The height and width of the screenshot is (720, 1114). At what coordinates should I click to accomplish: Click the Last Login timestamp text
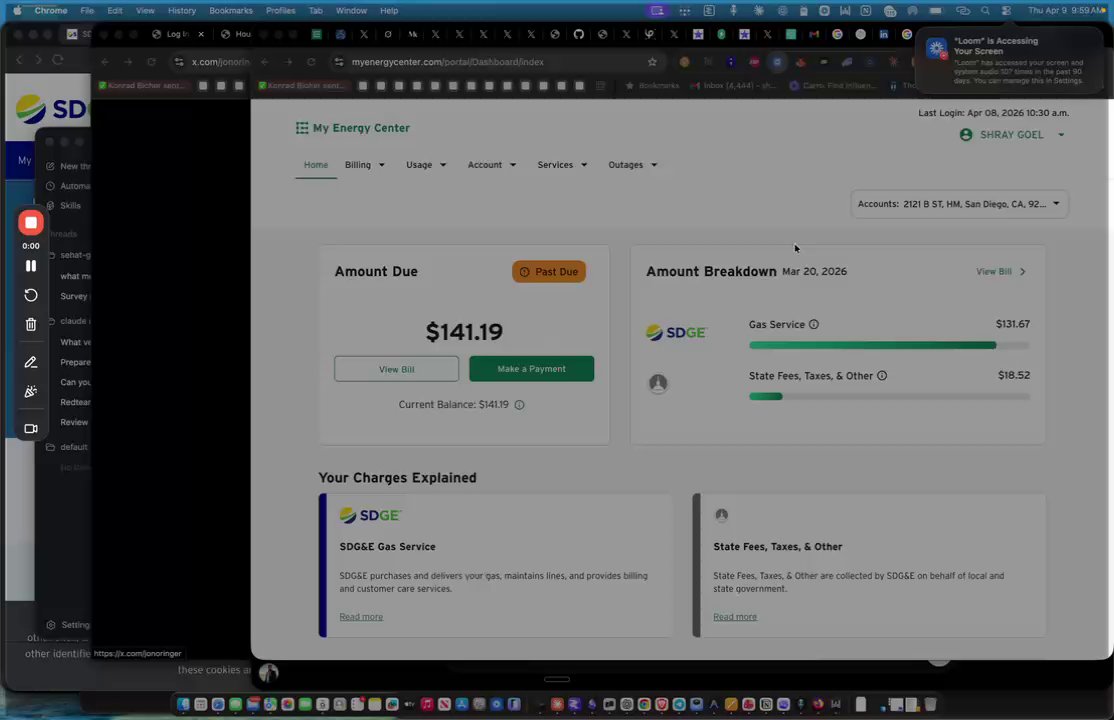pos(993,113)
